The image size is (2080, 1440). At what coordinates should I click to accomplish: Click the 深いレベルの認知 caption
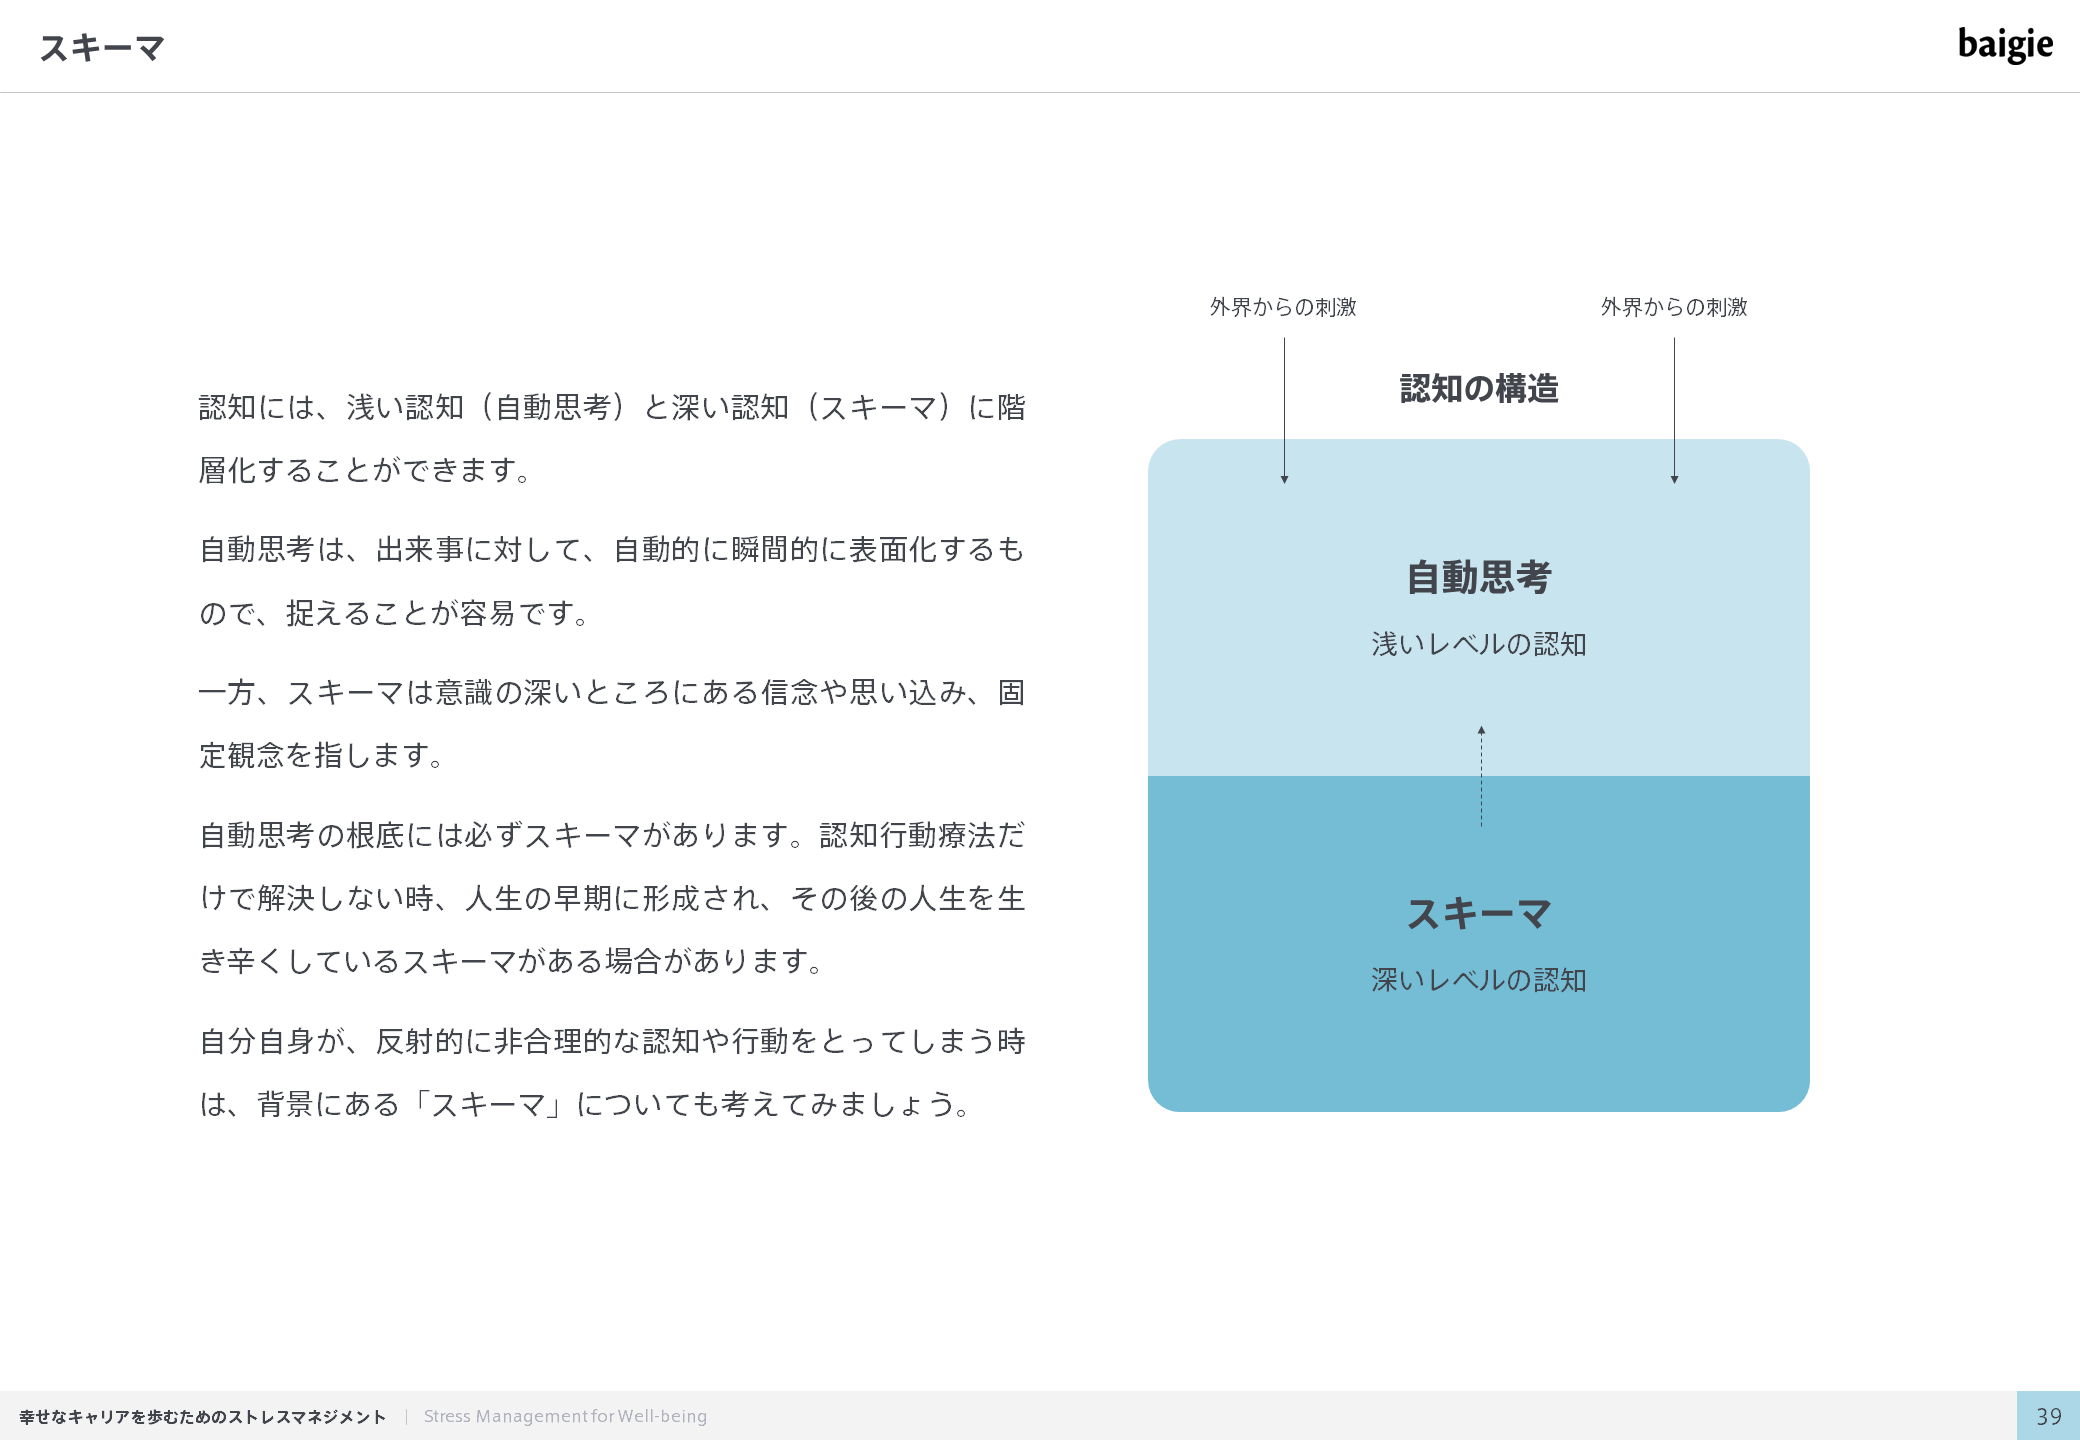click(1479, 980)
